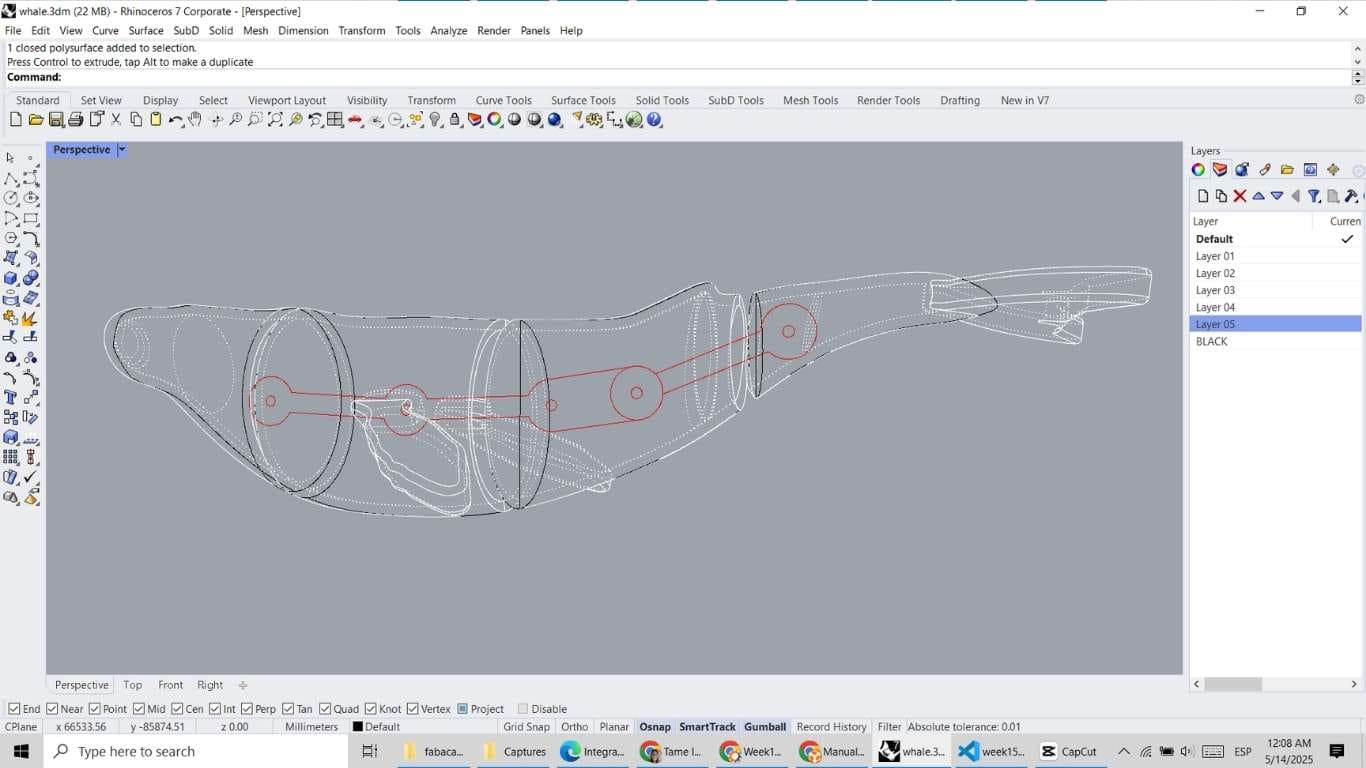The height and width of the screenshot is (768, 1366).
Task: Click the new layer icon in Layers panel
Action: (1203, 196)
